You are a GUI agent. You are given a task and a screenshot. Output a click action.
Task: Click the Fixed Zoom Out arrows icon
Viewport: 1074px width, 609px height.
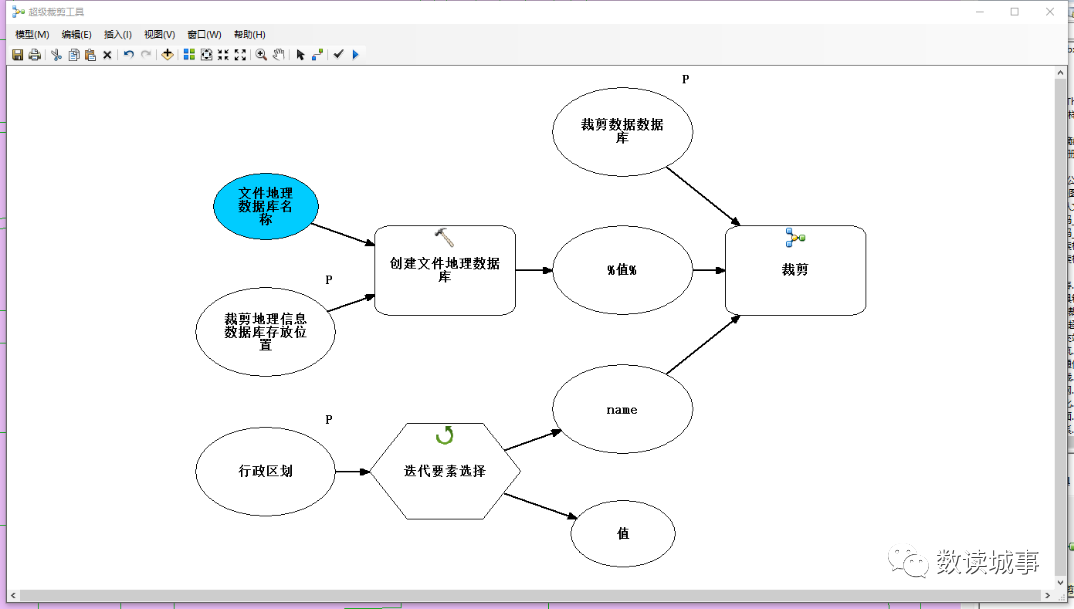click(x=240, y=55)
